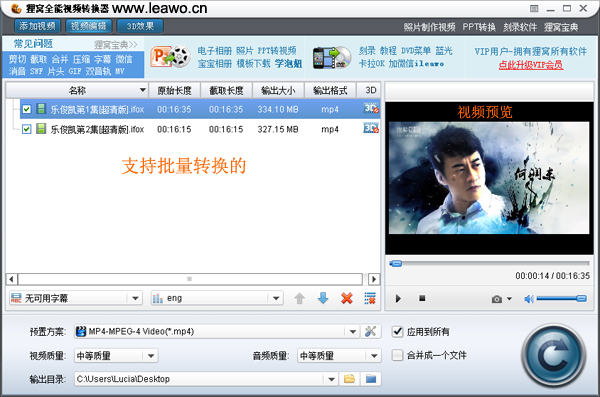600x397 pixels.
Task: Open PPT转换 from top menu
Action: 479,27
